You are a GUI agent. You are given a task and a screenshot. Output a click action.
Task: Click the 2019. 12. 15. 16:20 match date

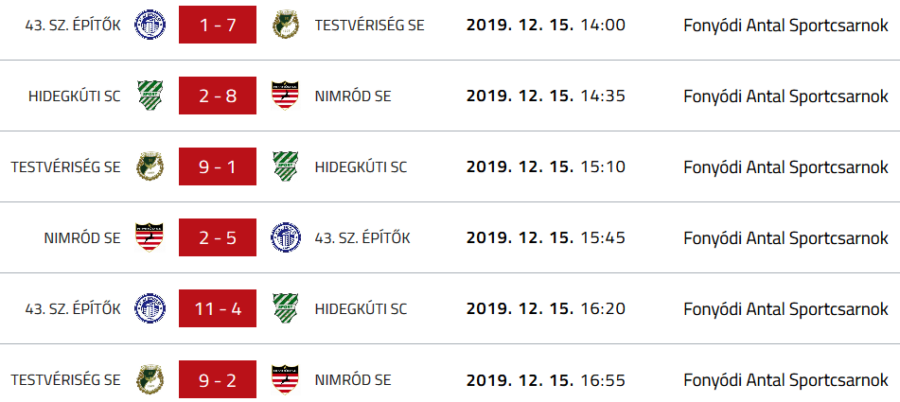pos(545,309)
